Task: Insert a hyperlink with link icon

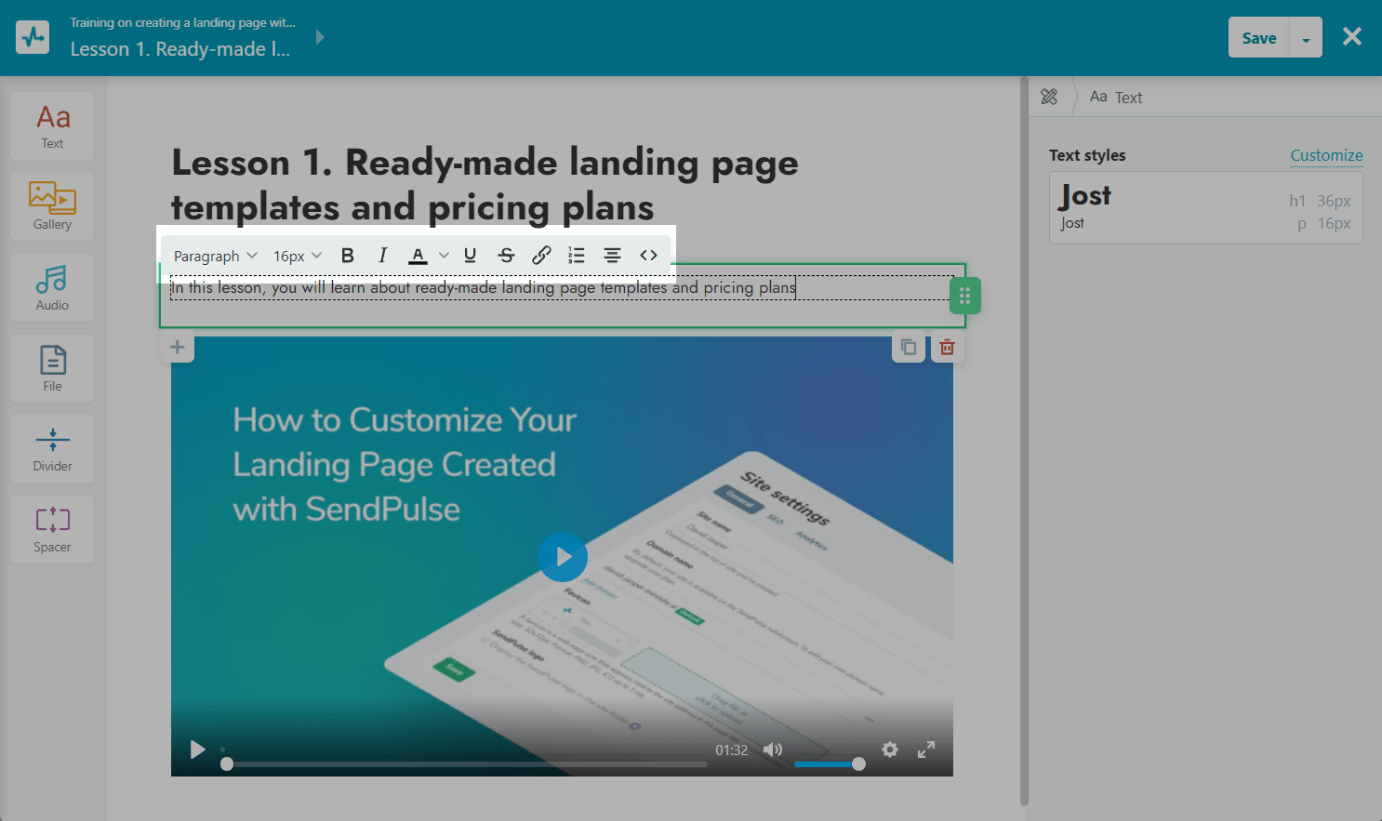Action: point(541,256)
